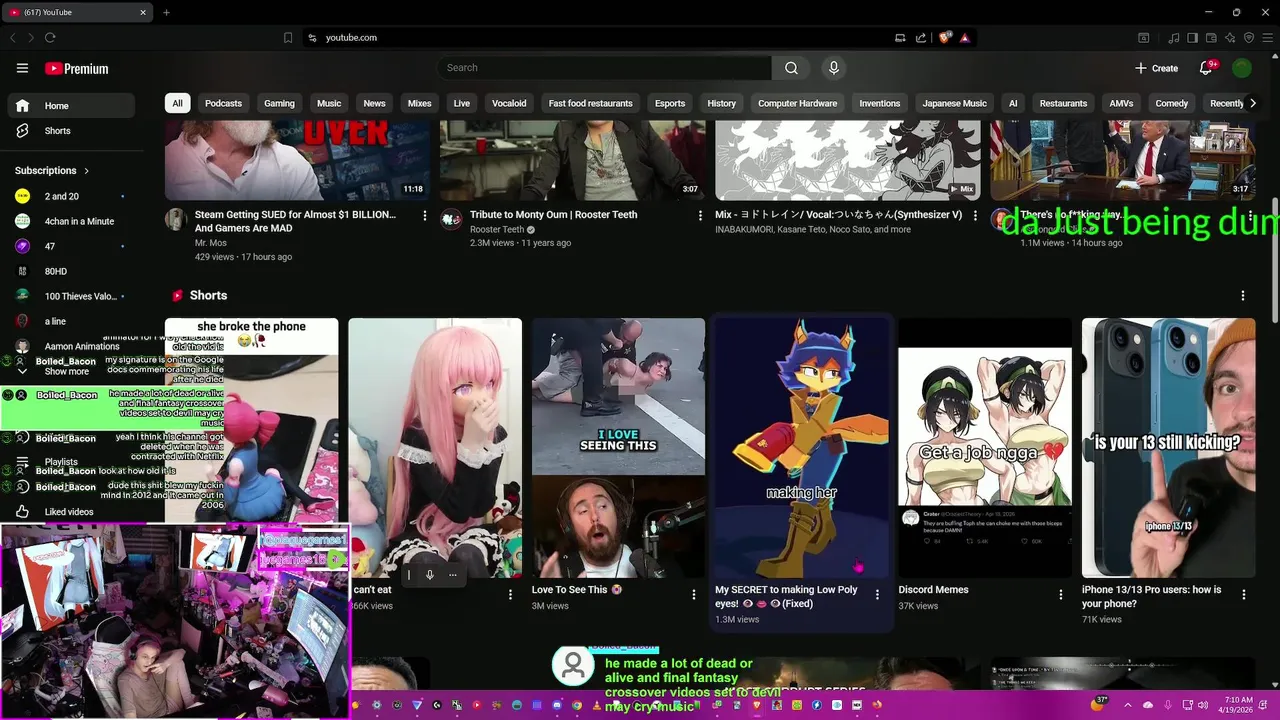Open the notifications bell

pyautogui.click(x=1206, y=68)
